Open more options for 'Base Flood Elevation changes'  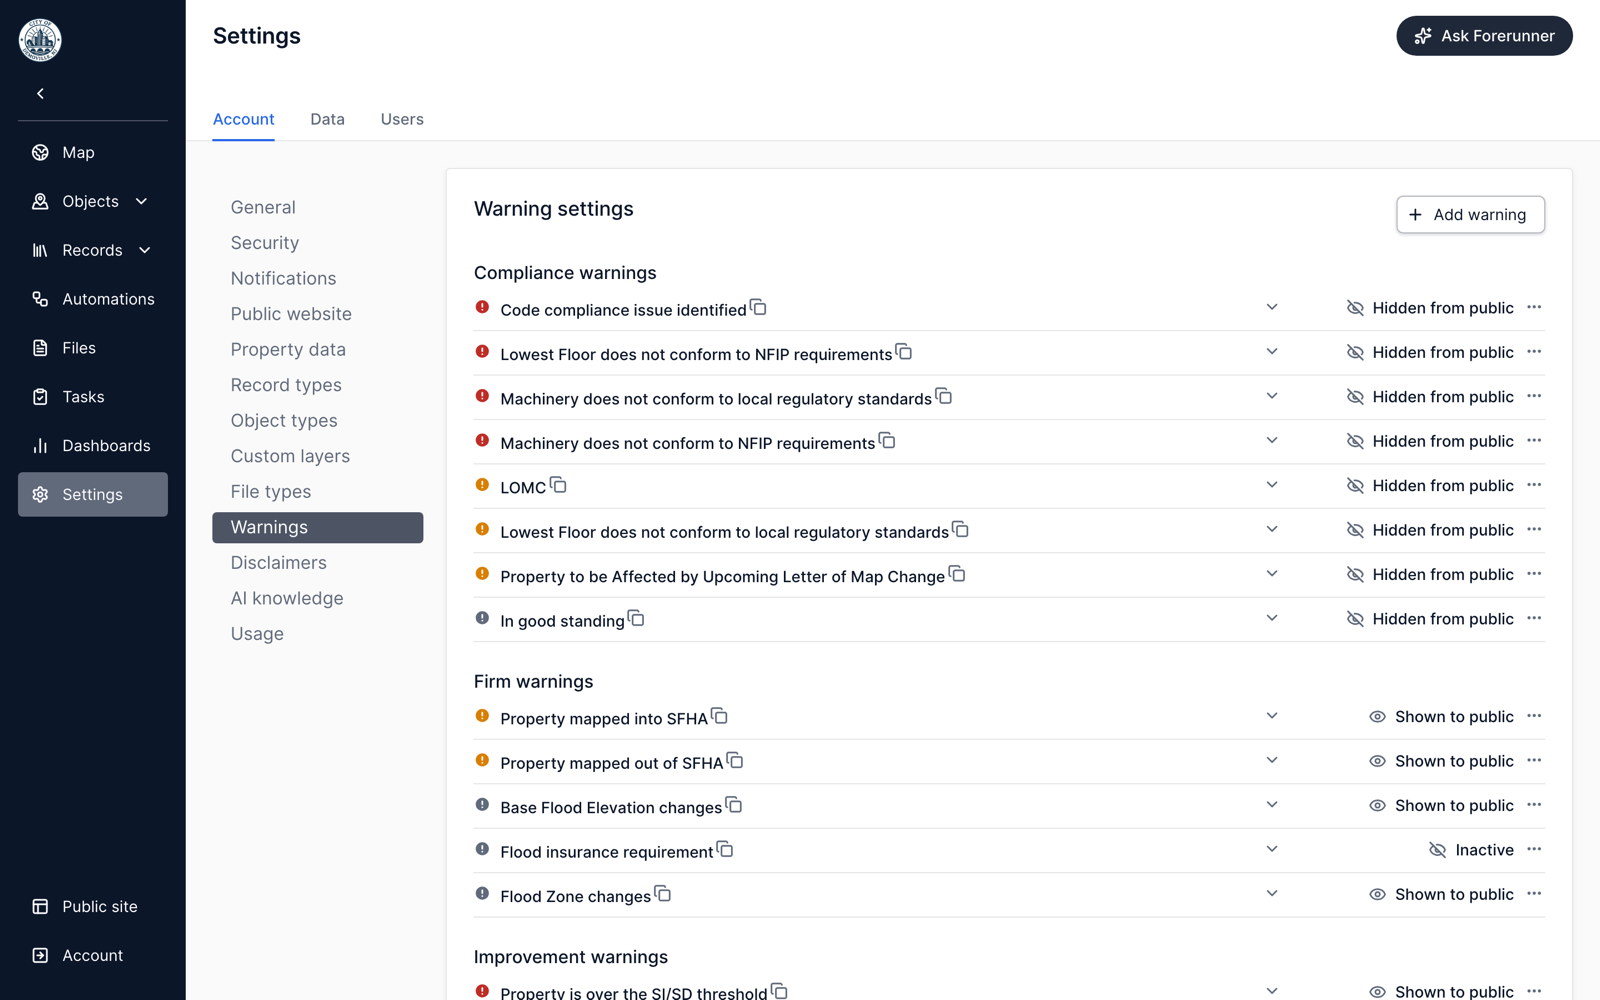1534,805
